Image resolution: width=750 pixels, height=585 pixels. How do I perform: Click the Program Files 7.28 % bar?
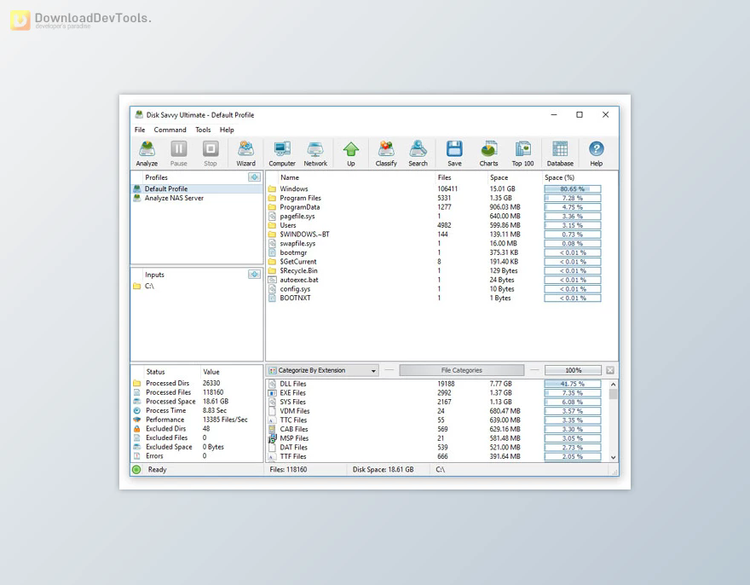(x=573, y=198)
